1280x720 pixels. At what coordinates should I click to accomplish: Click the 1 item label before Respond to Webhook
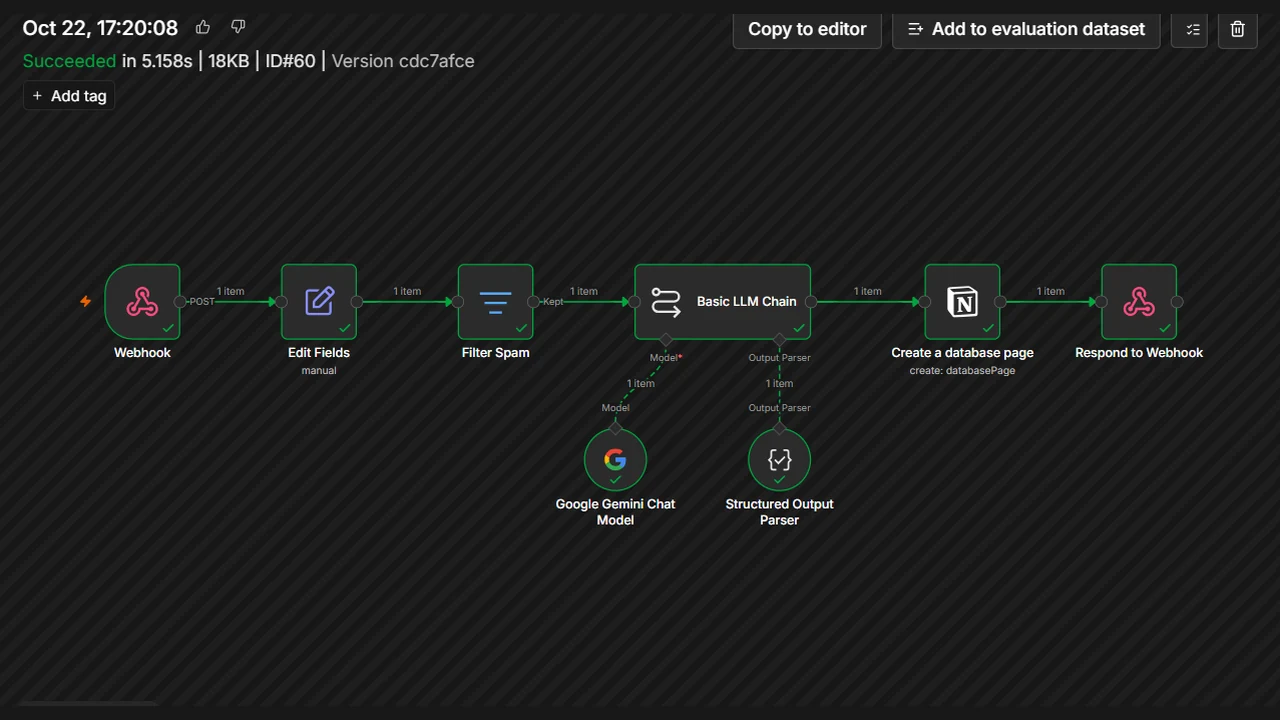click(x=1051, y=291)
